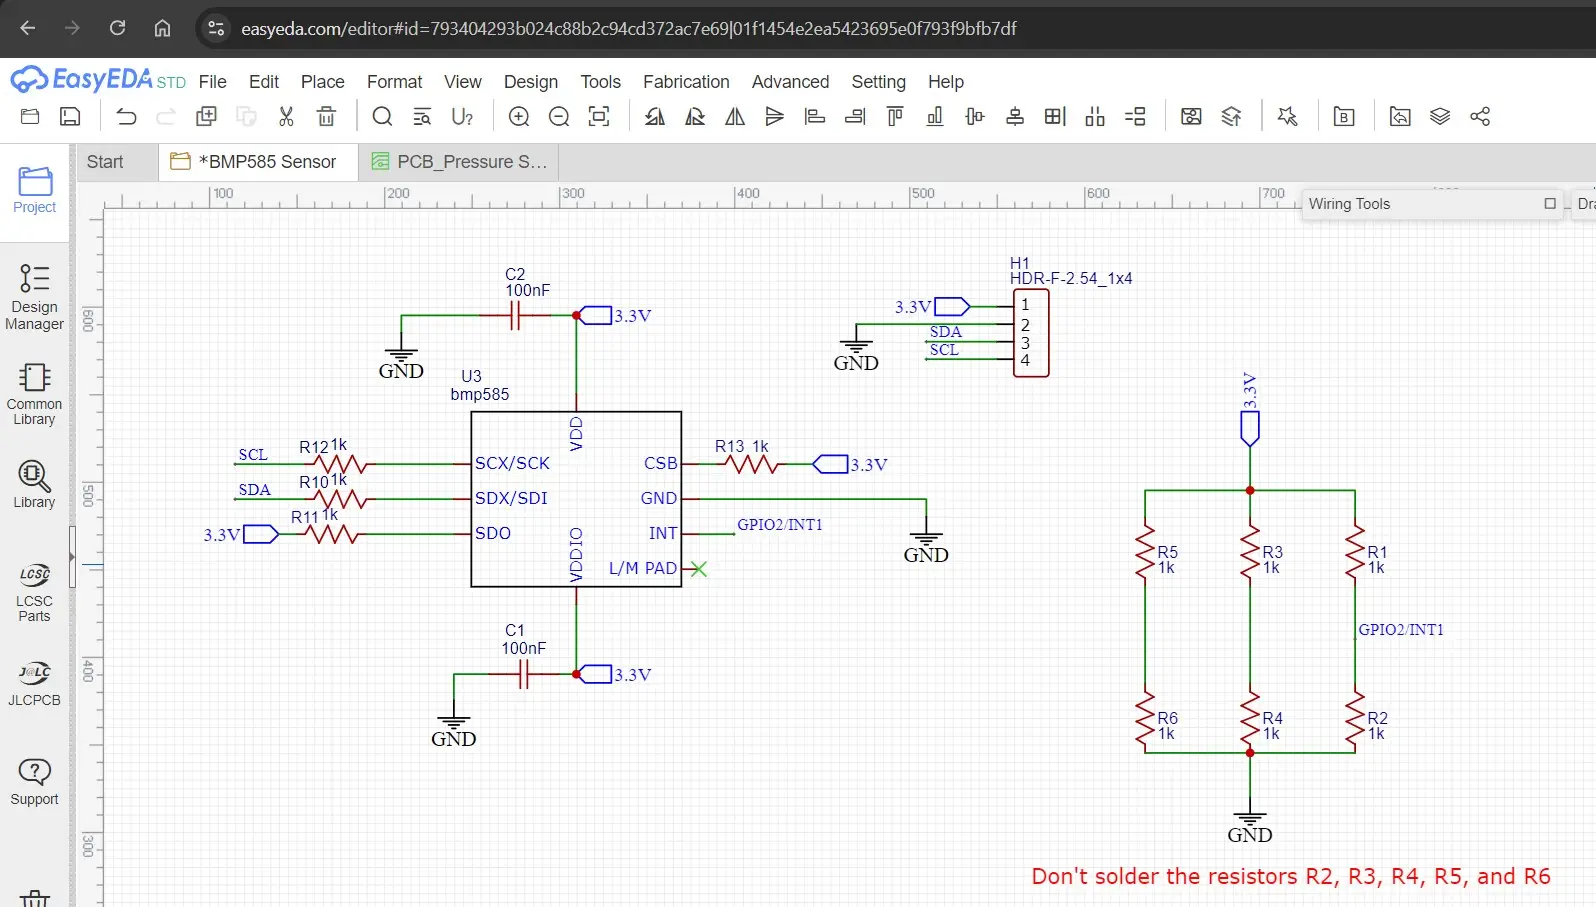Go to the browser home page

[x=162, y=28]
